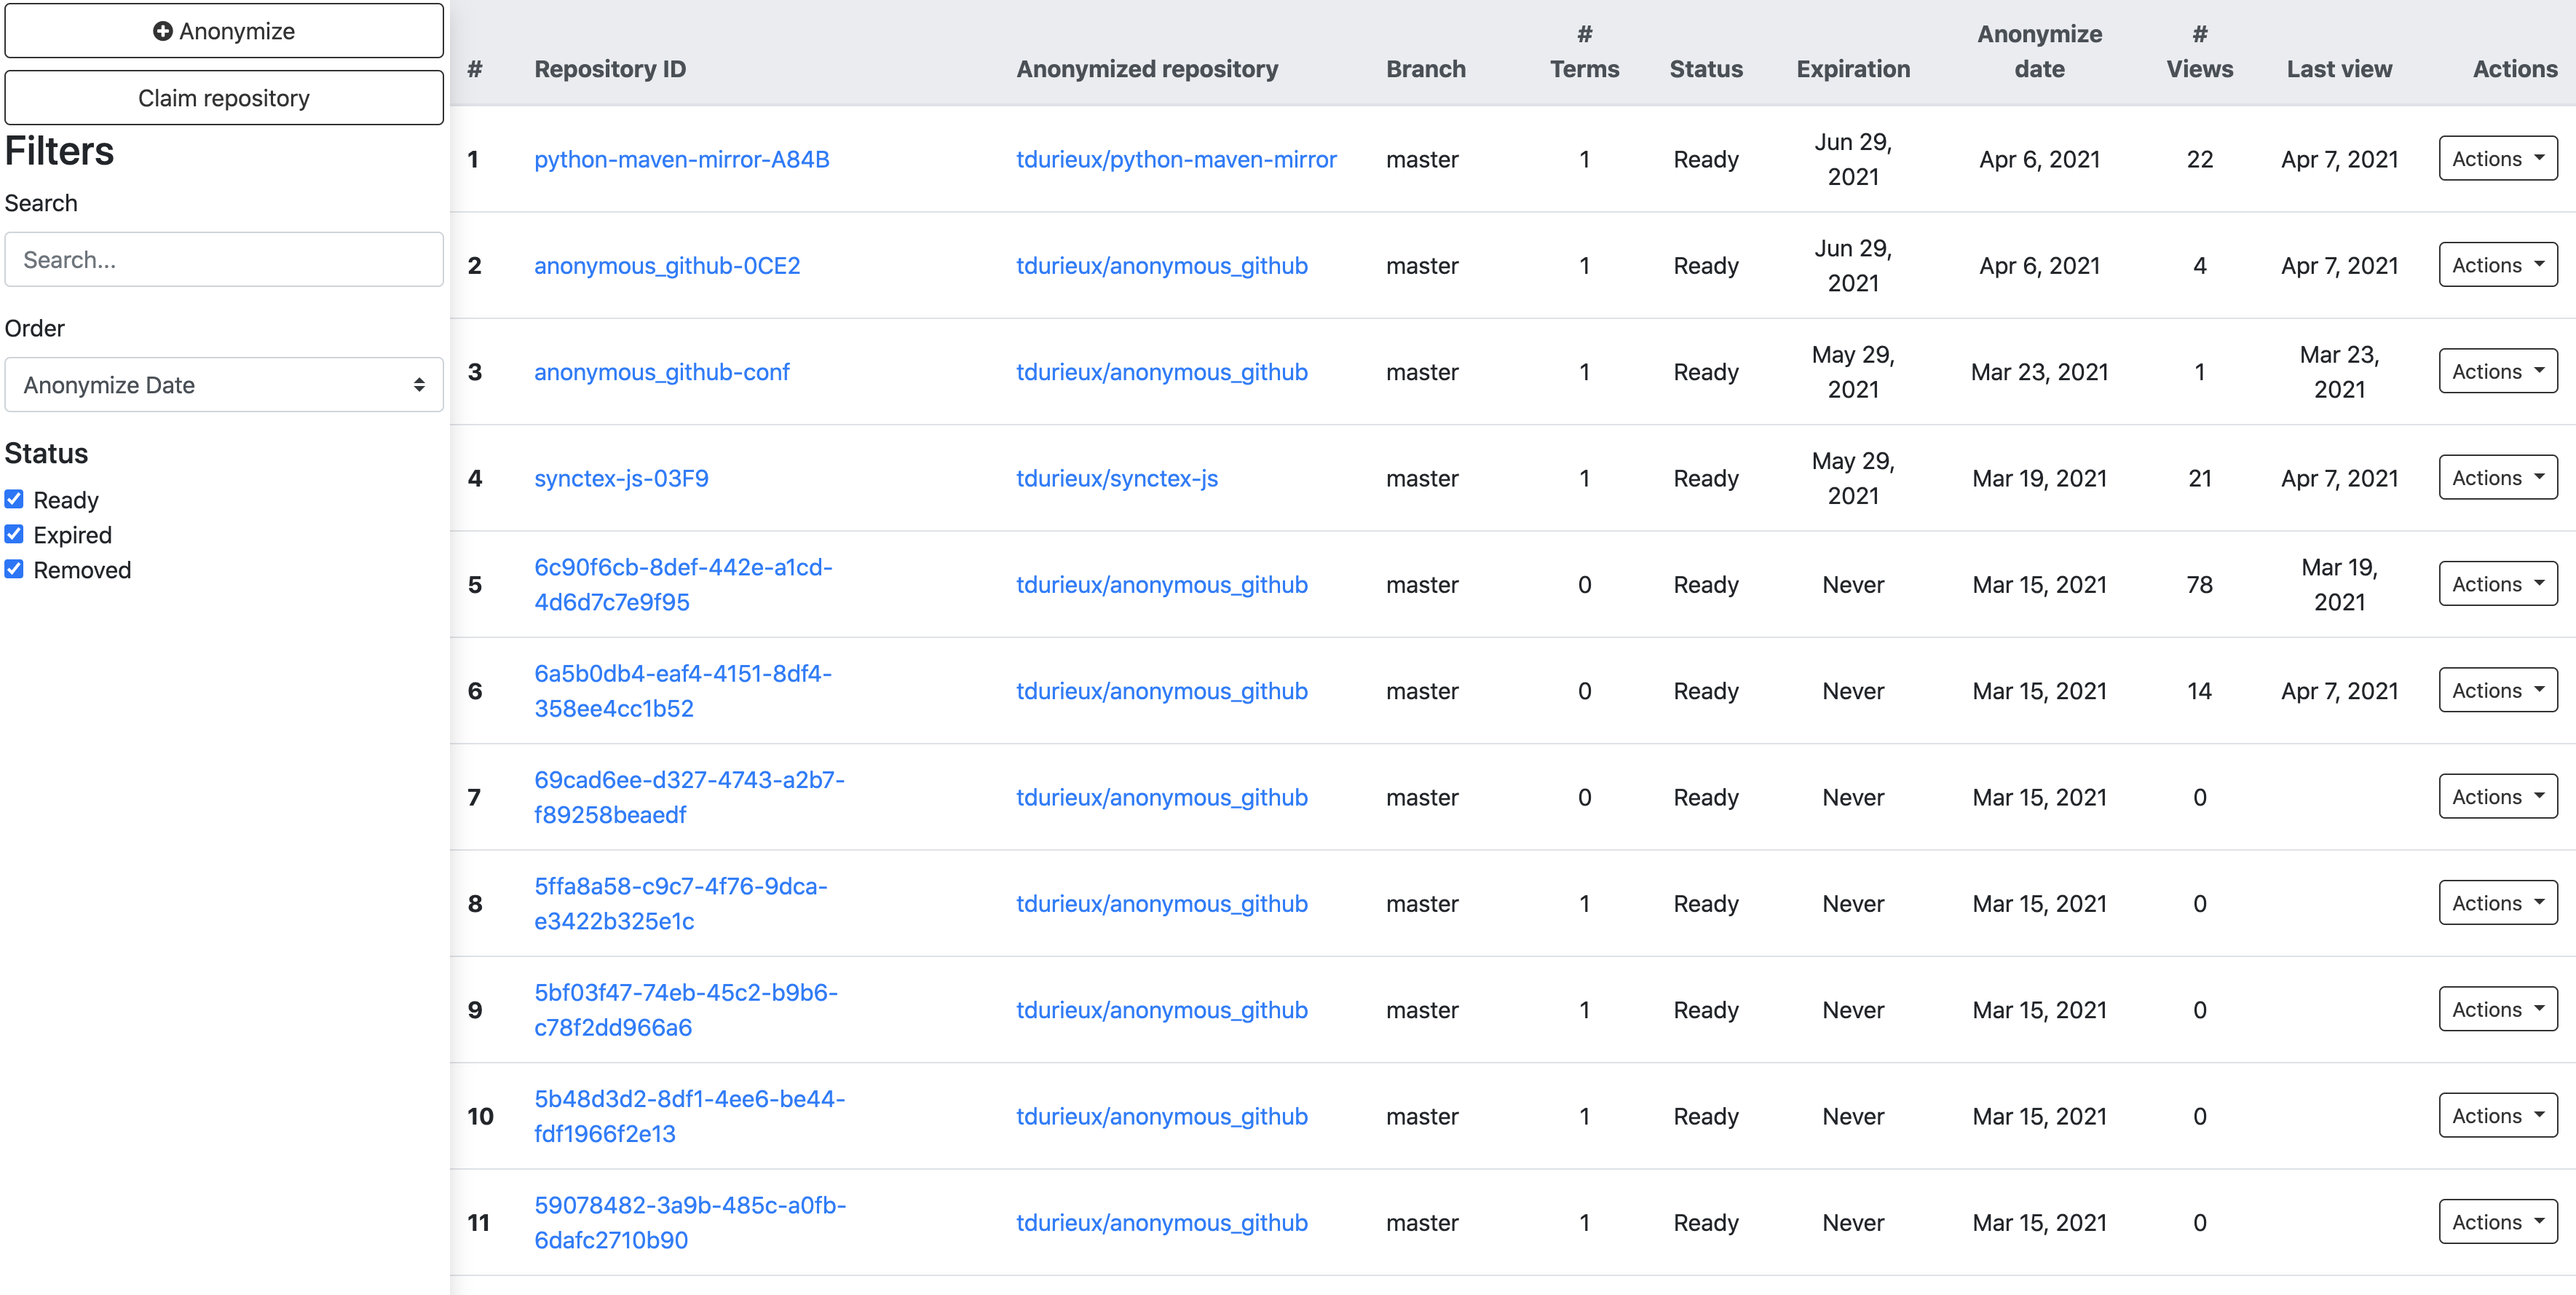The height and width of the screenshot is (1295, 2576).
Task: Click the # Views column header
Action: [x=2199, y=51]
